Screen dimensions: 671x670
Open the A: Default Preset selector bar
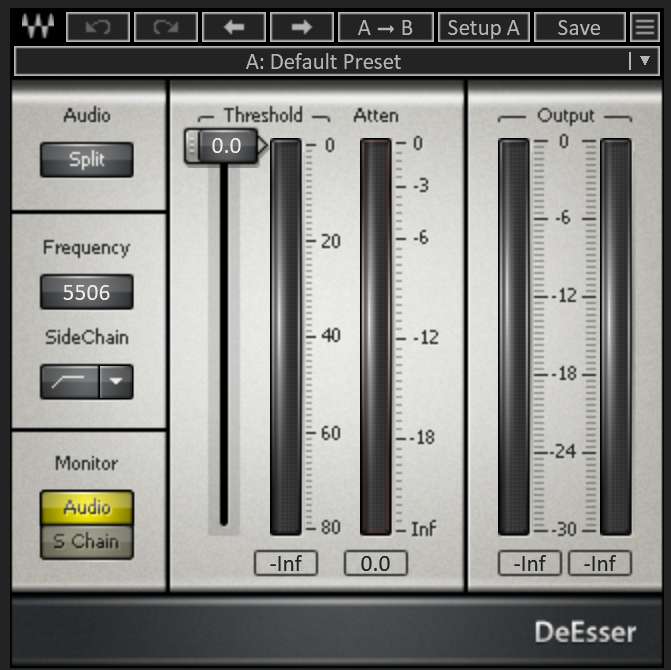323,61
